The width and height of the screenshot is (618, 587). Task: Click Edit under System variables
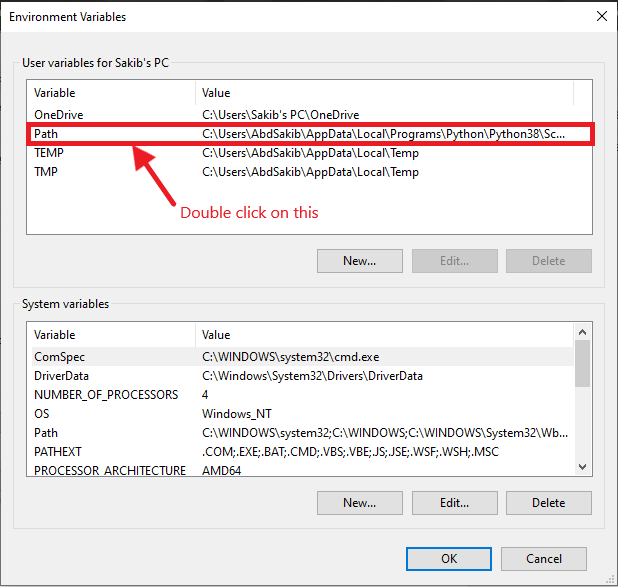coord(454,503)
